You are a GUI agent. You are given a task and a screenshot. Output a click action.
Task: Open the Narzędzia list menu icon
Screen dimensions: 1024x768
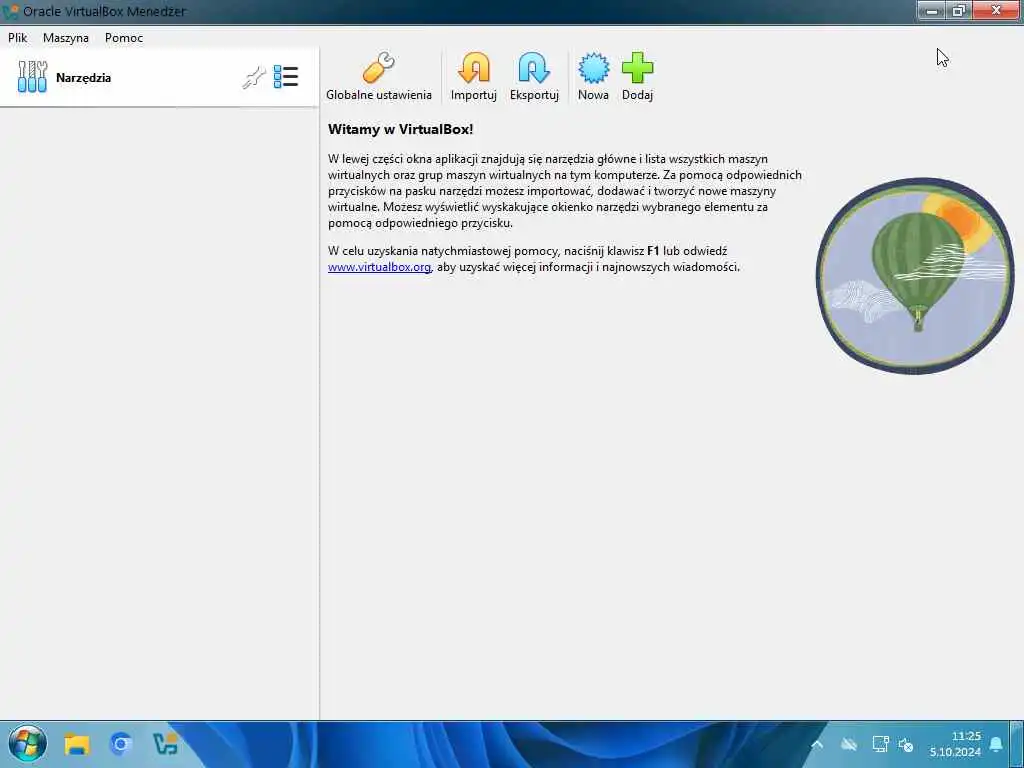click(286, 77)
